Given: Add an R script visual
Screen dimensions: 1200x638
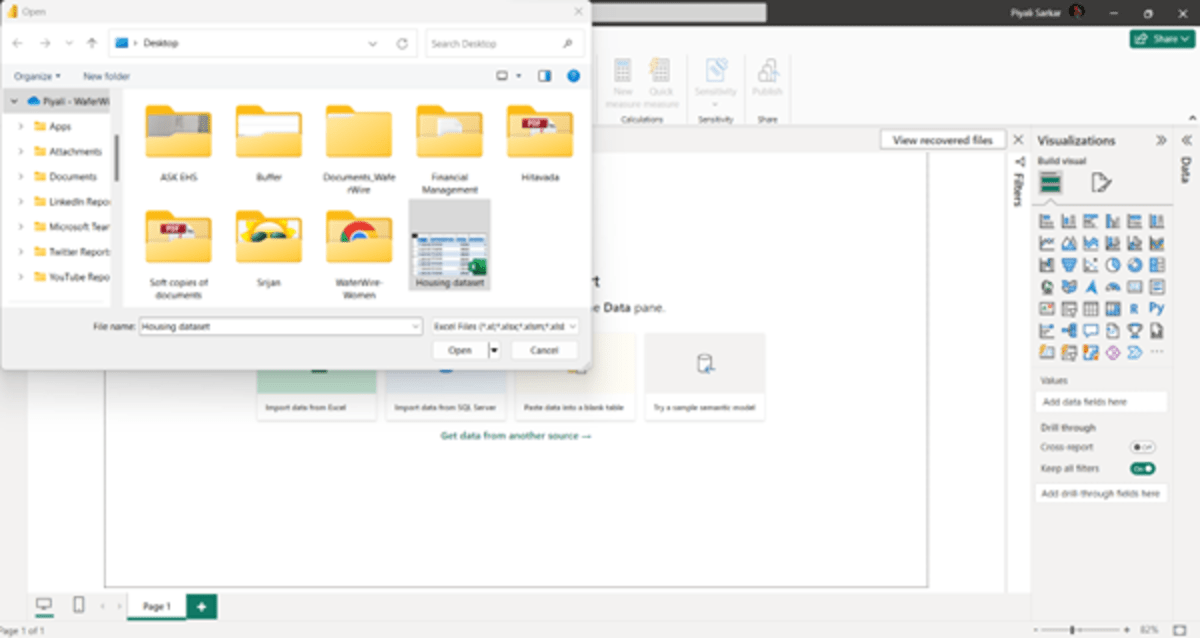Looking at the screenshot, I should pyautogui.click(x=1135, y=309).
